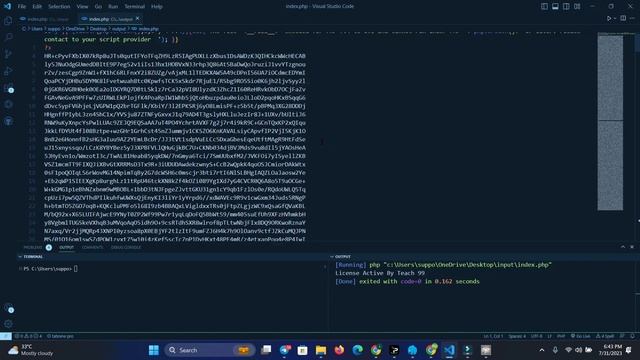Change language mode via PHP status item
This screenshot has height=360, width=640.
click(x=561, y=336)
